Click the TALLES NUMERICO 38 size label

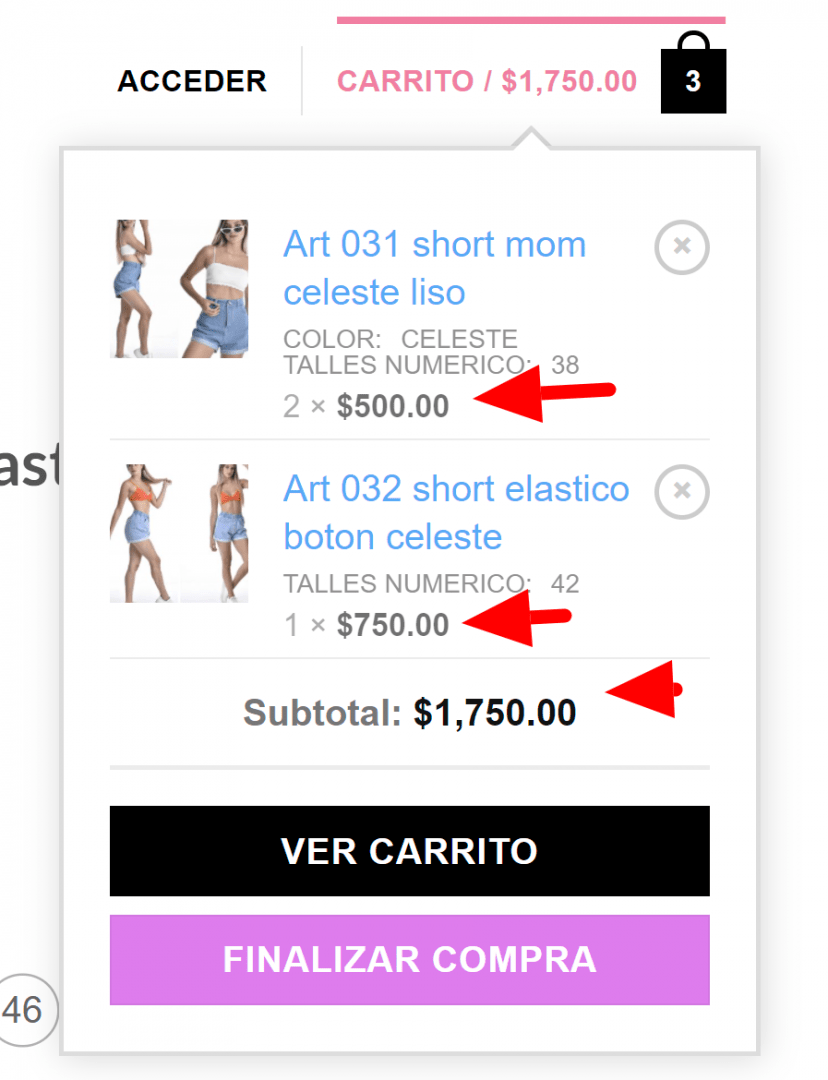[431, 364]
